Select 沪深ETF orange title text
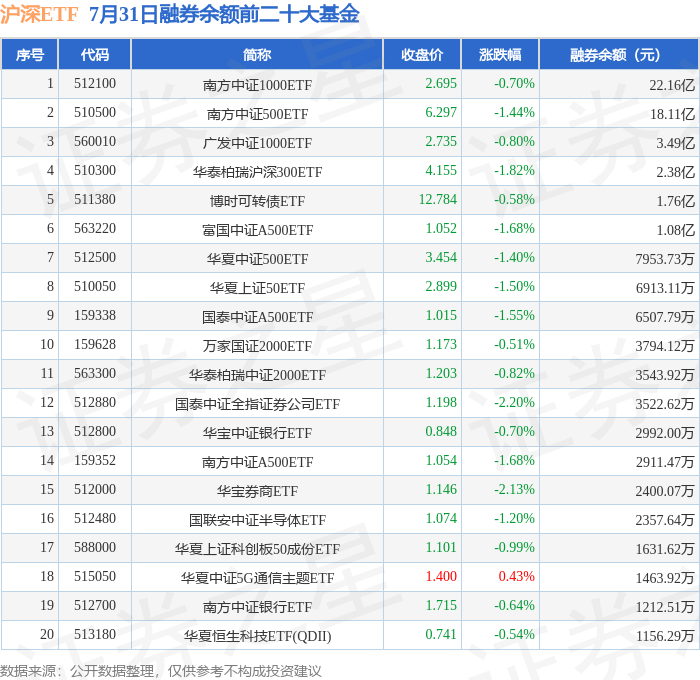Screen dimensions: 700x680 [39, 14]
